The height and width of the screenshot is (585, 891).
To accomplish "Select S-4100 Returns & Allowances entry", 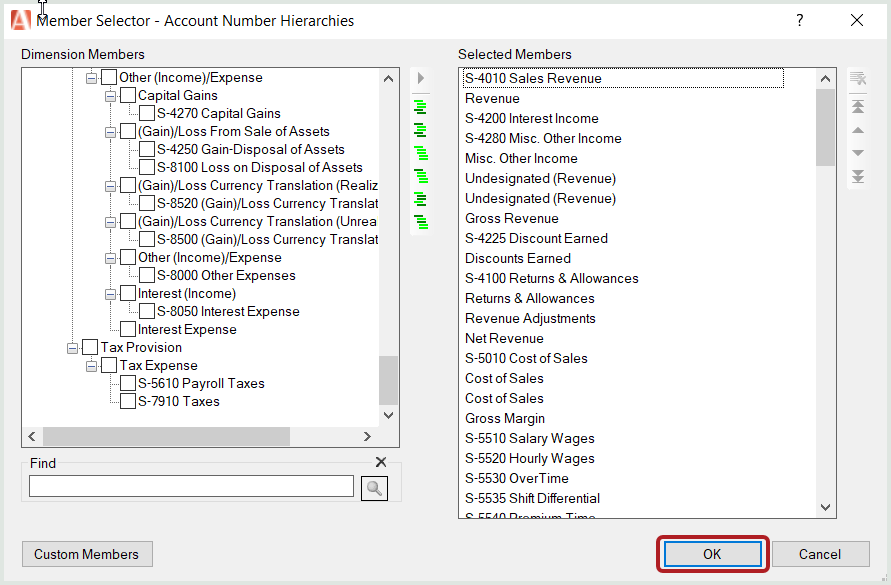I will coord(552,278).
